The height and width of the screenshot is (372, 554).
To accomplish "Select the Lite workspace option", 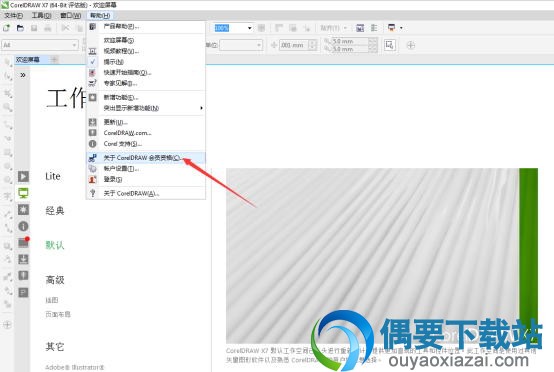I will pyautogui.click(x=53, y=176).
